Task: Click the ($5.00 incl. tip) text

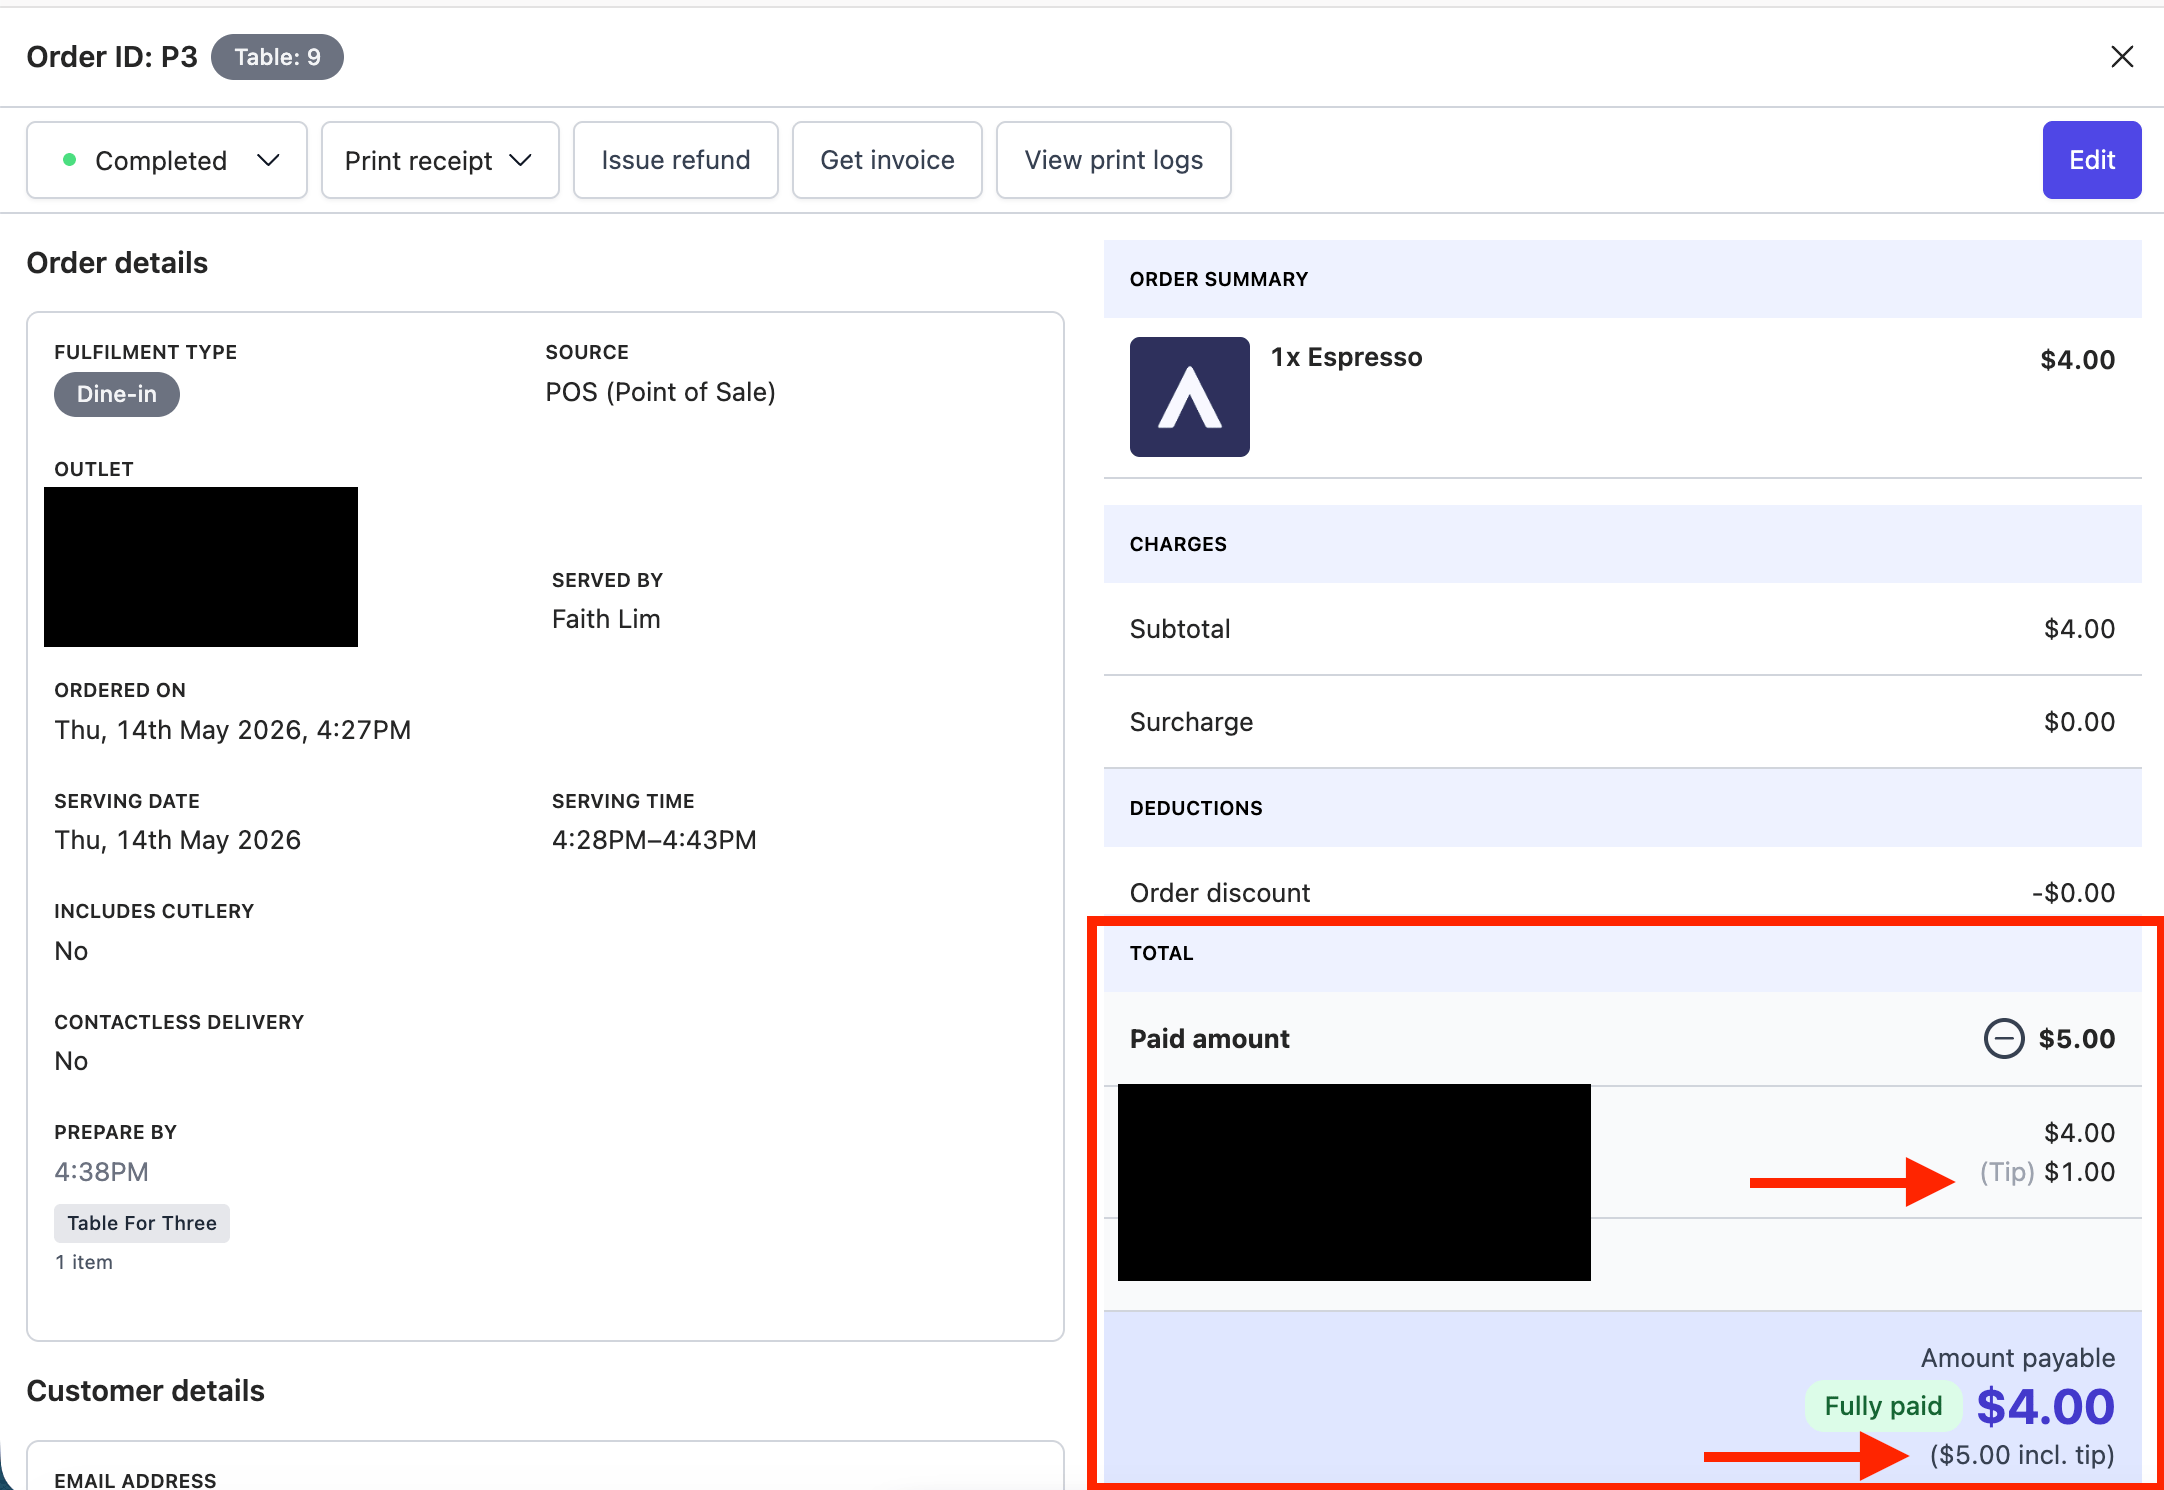Action: click(x=2022, y=1455)
